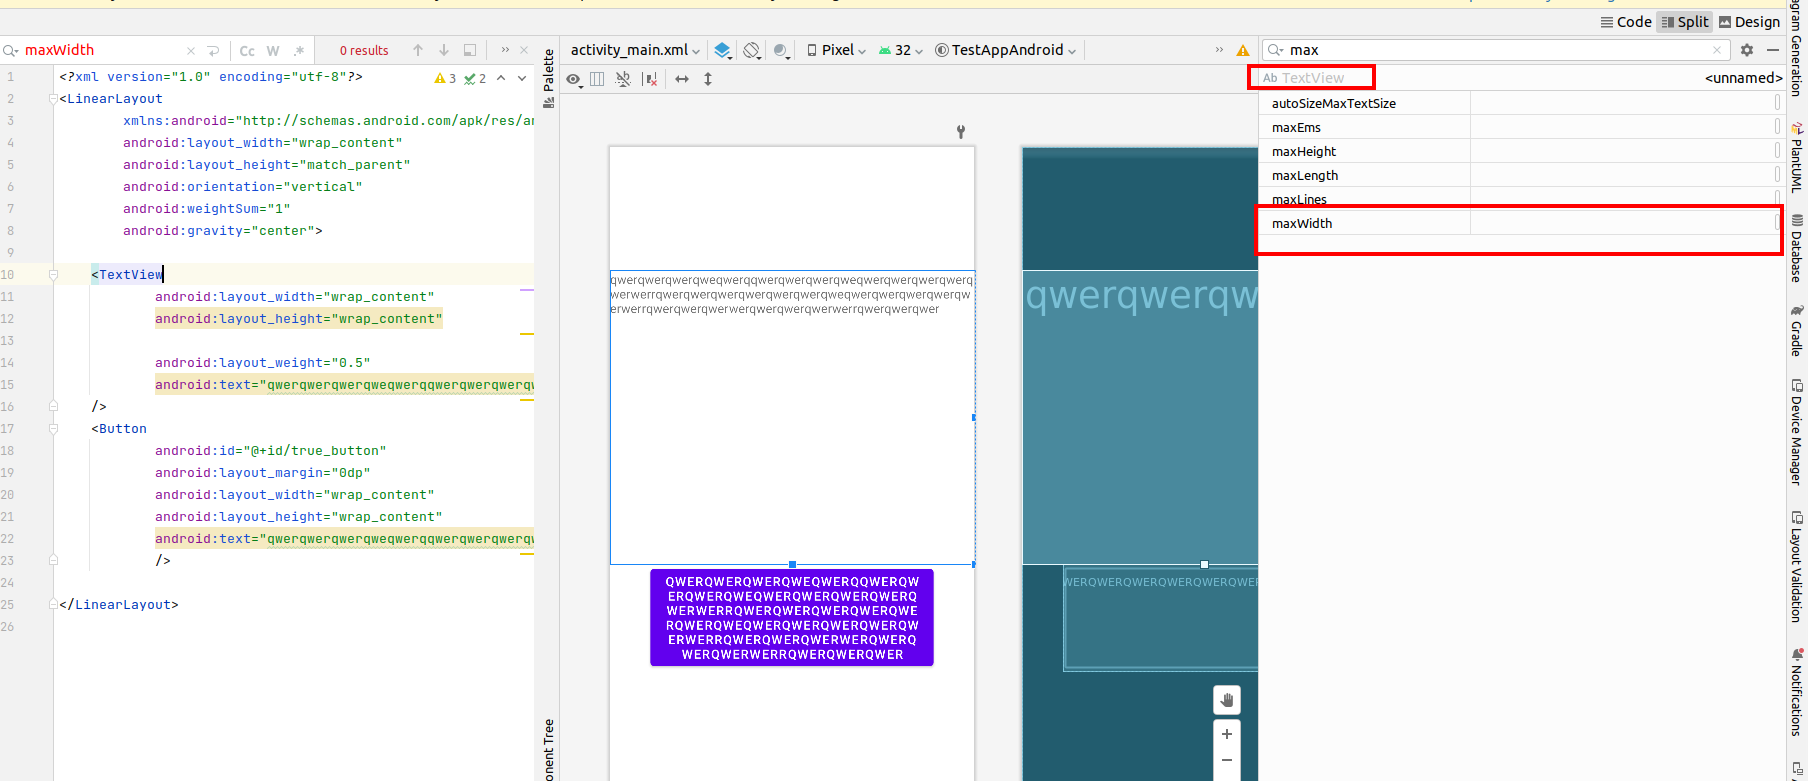Toggle Match Case (Cc) in find bar
The width and height of the screenshot is (1808, 781).
tap(247, 51)
